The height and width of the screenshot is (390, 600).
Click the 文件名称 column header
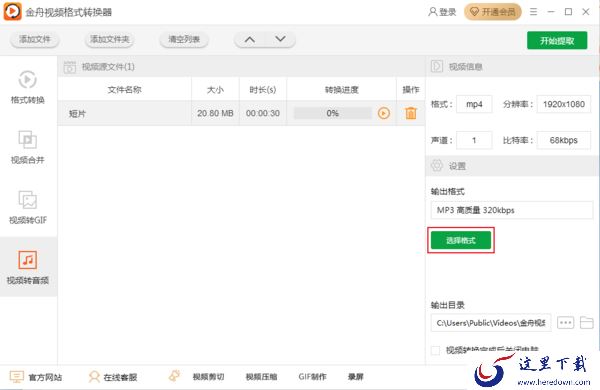pos(124,90)
